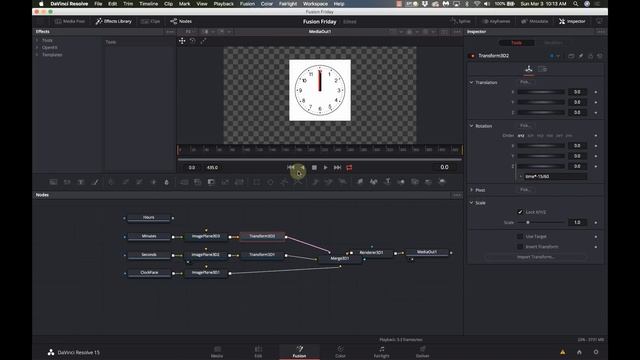
Task: Stop playback
Action: click(x=314, y=167)
